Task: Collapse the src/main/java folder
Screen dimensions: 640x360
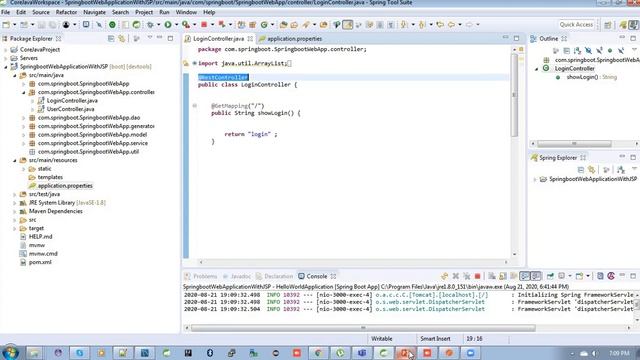Action: click(15, 75)
